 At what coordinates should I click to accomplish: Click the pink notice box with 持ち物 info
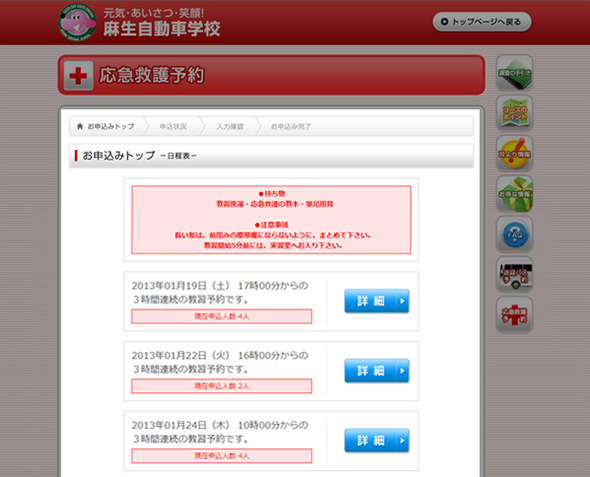271,220
